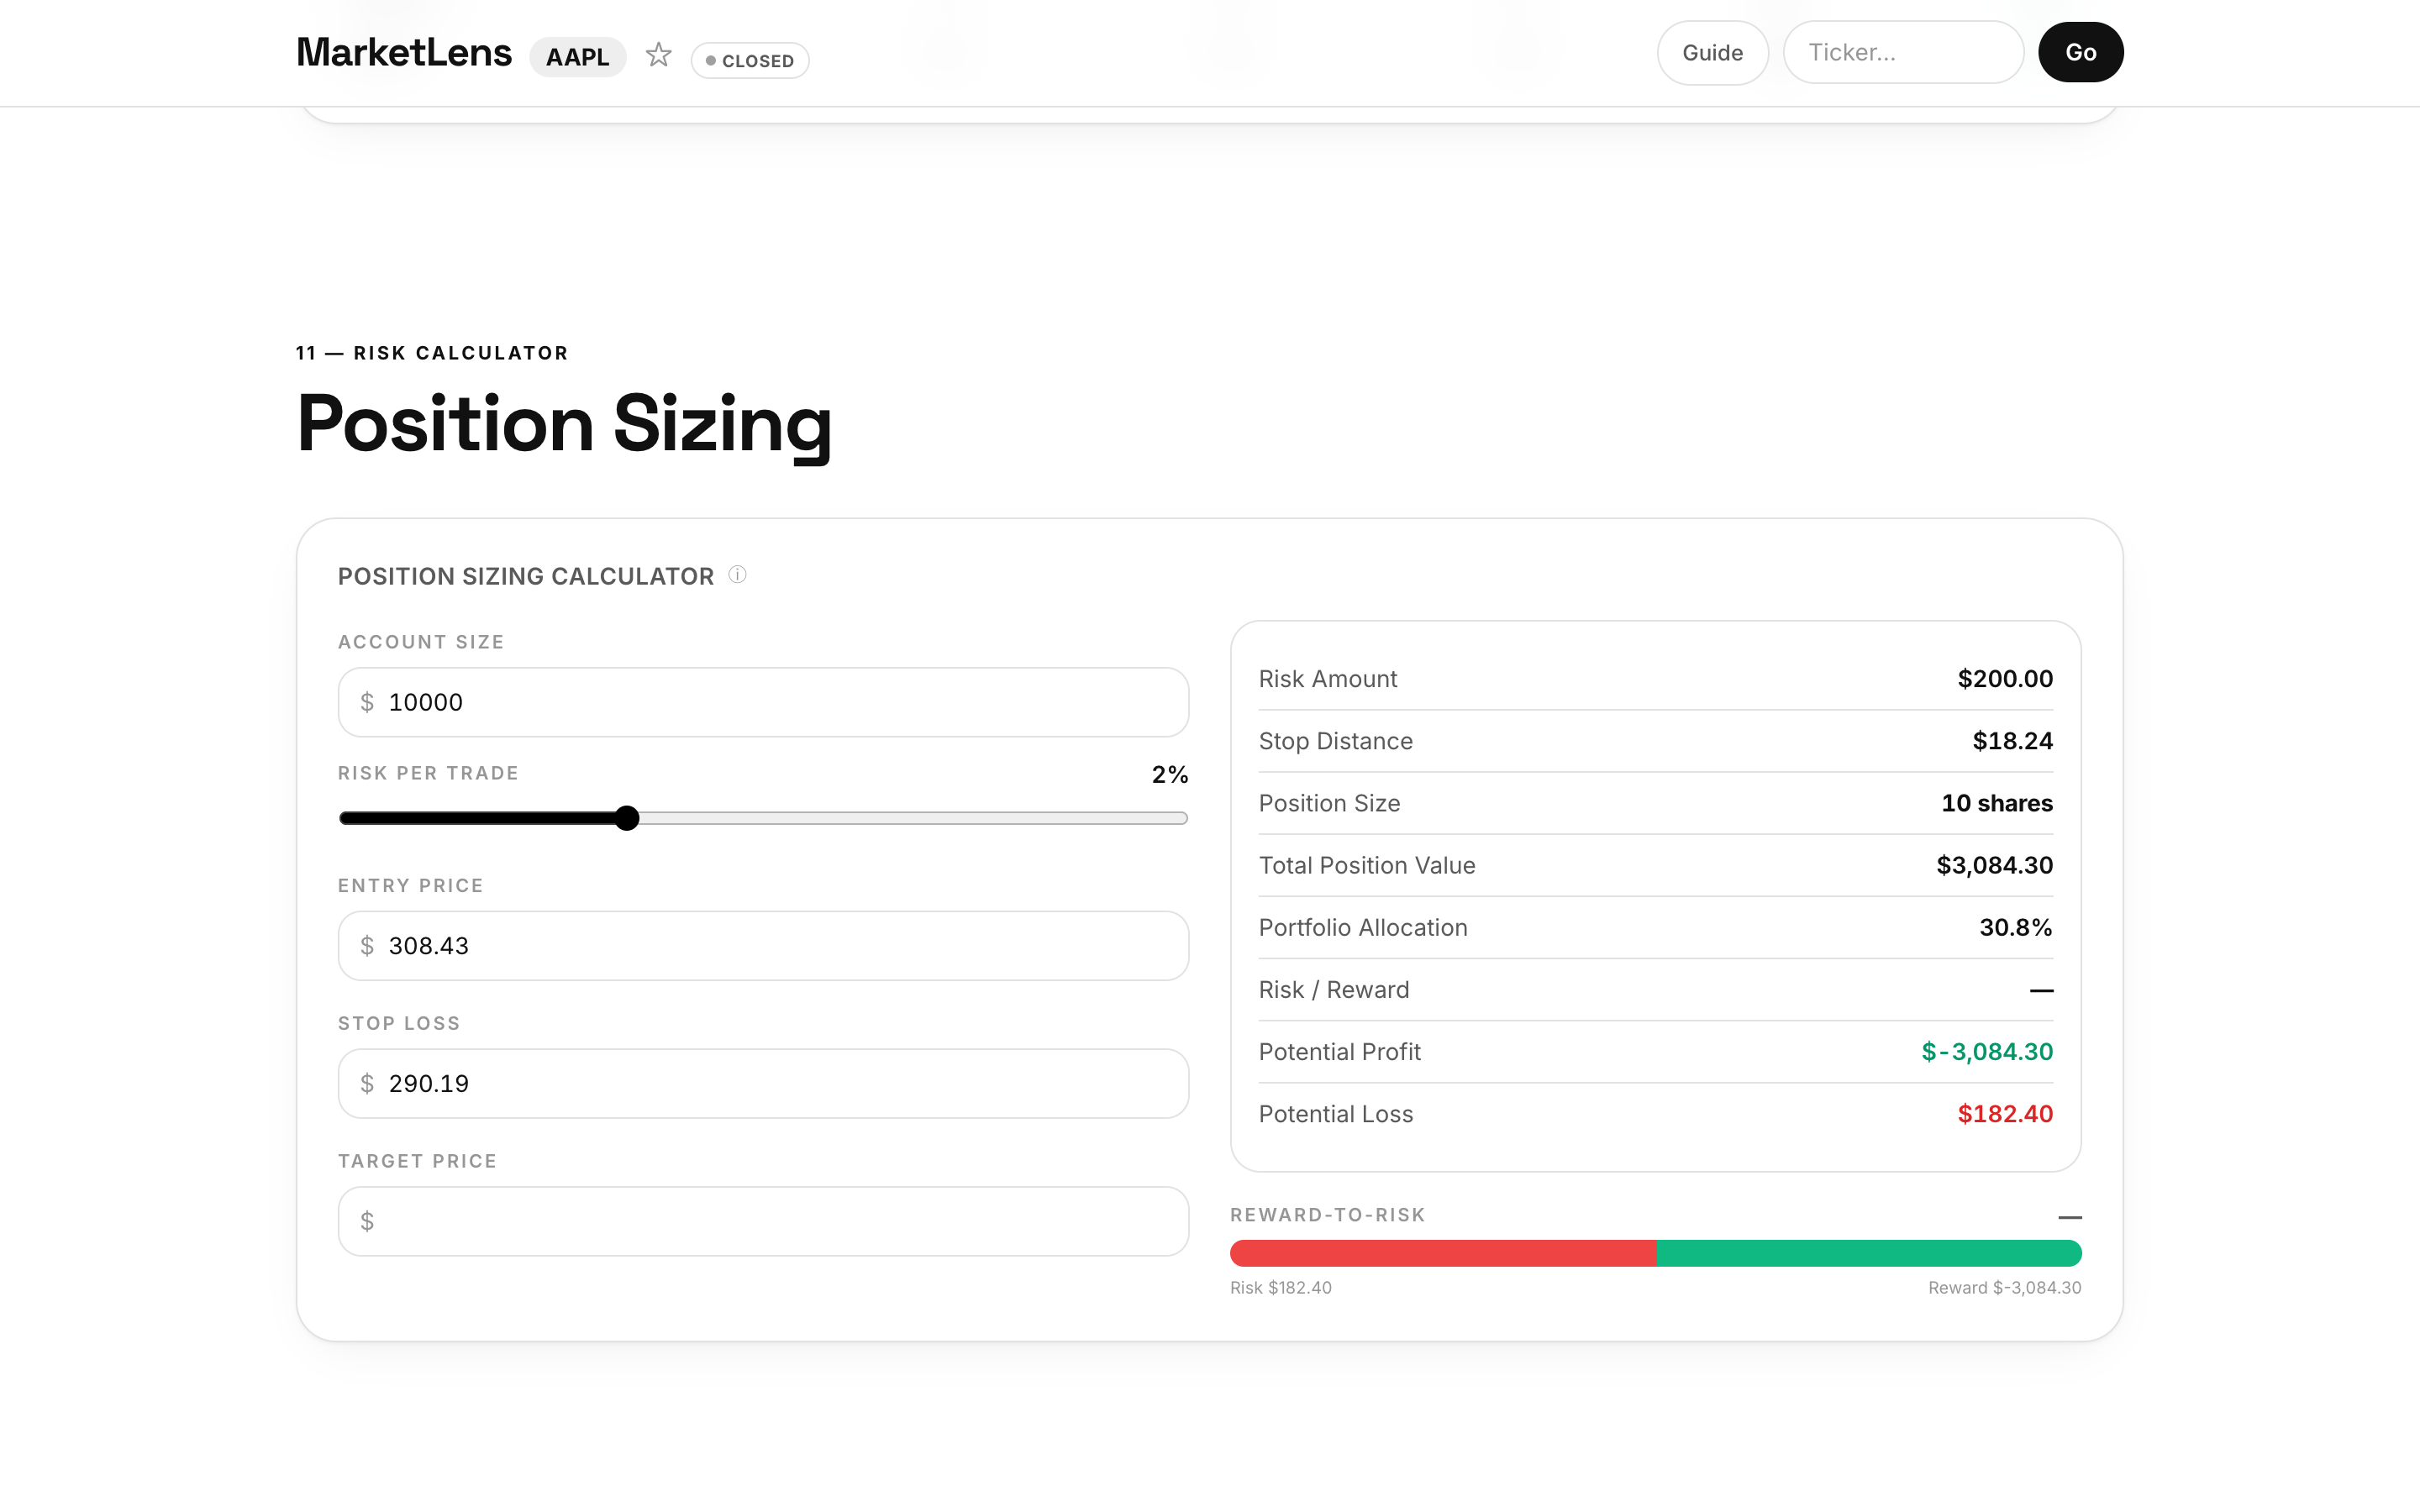Click the Risk Per Trade slider handle
Viewport: 2420px width, 1512px height.
point(627,818)
